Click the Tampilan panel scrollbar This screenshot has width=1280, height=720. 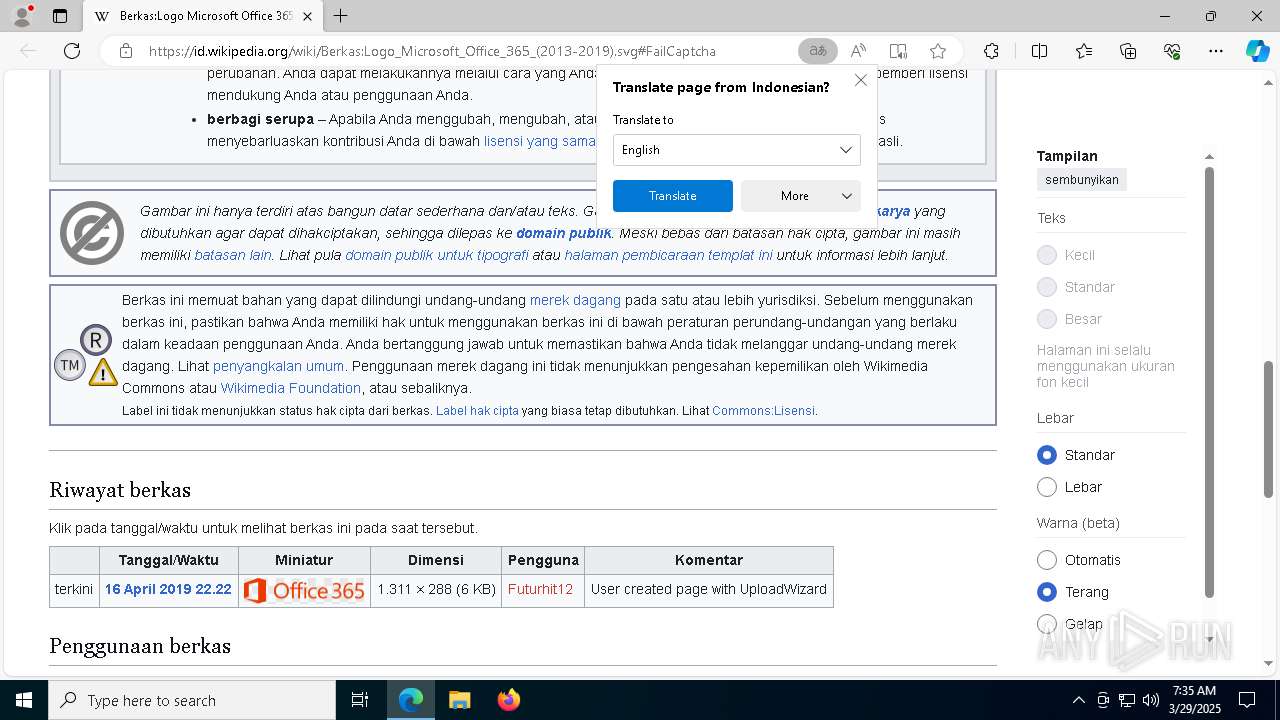click(1209, 382)
